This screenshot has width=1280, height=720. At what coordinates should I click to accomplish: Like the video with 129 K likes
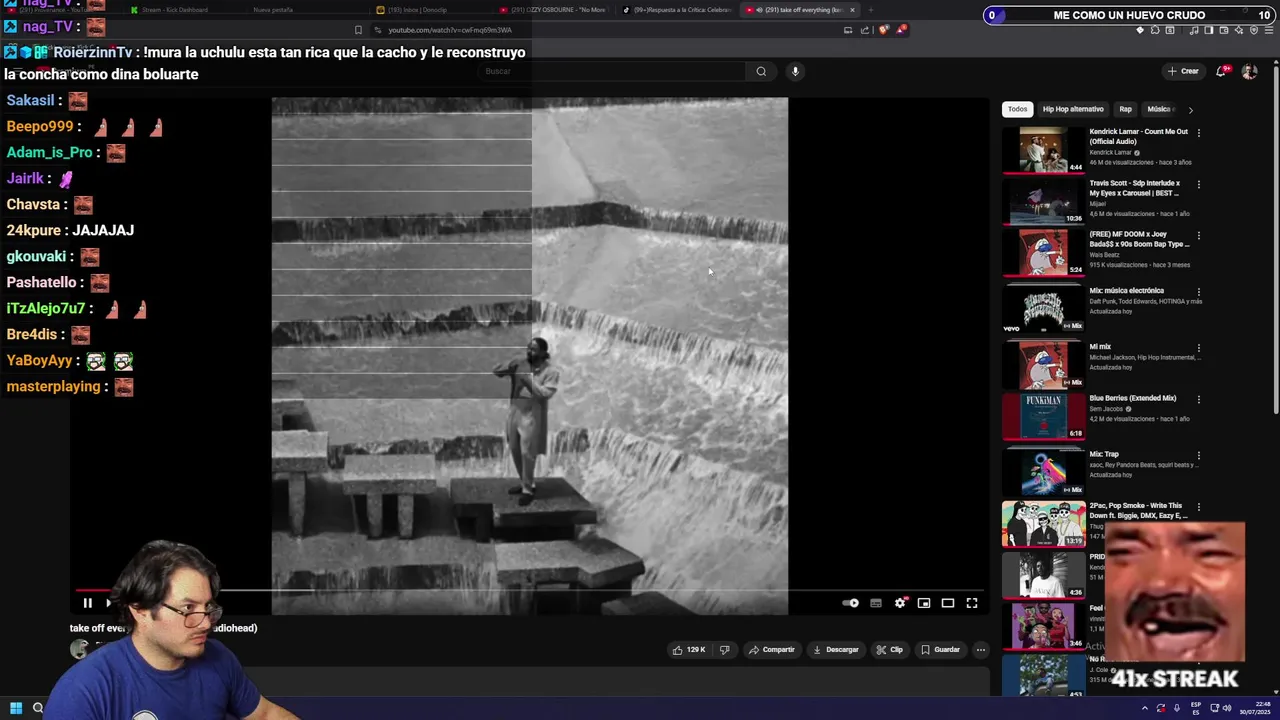[690, 650]
